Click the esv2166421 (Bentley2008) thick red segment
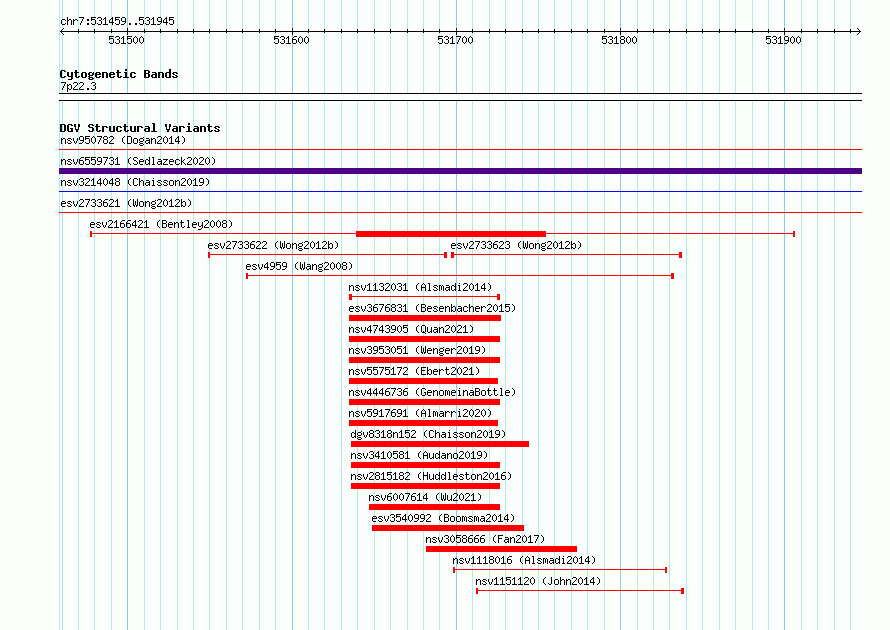The image size is (890, 630). tap(451, 234)
